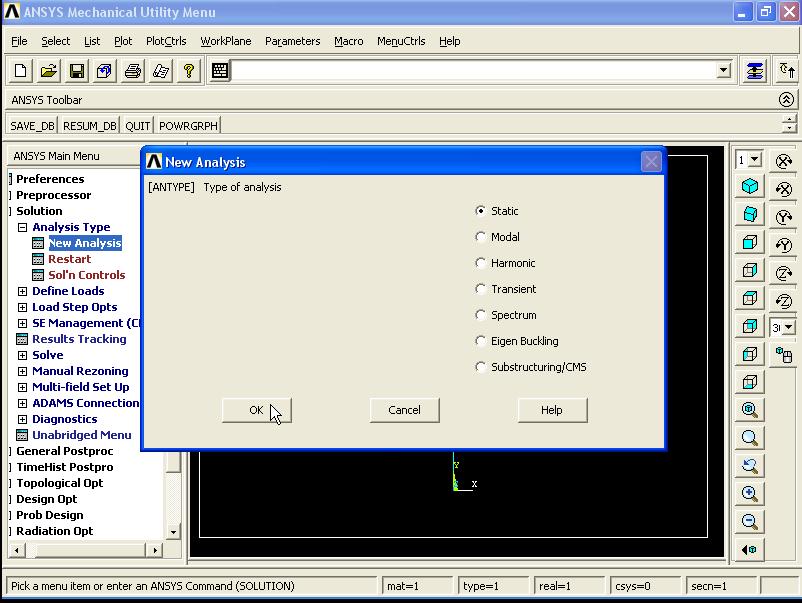Open the Pan-Zoom-Rotate toolbar icon
802x603 pixels.
(x=105, y=71)
